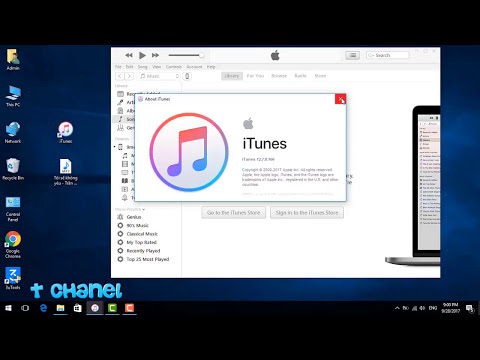Open the MP3 file on desktop
This screenshot has height=360, width=480.
[x=65, y=172]
